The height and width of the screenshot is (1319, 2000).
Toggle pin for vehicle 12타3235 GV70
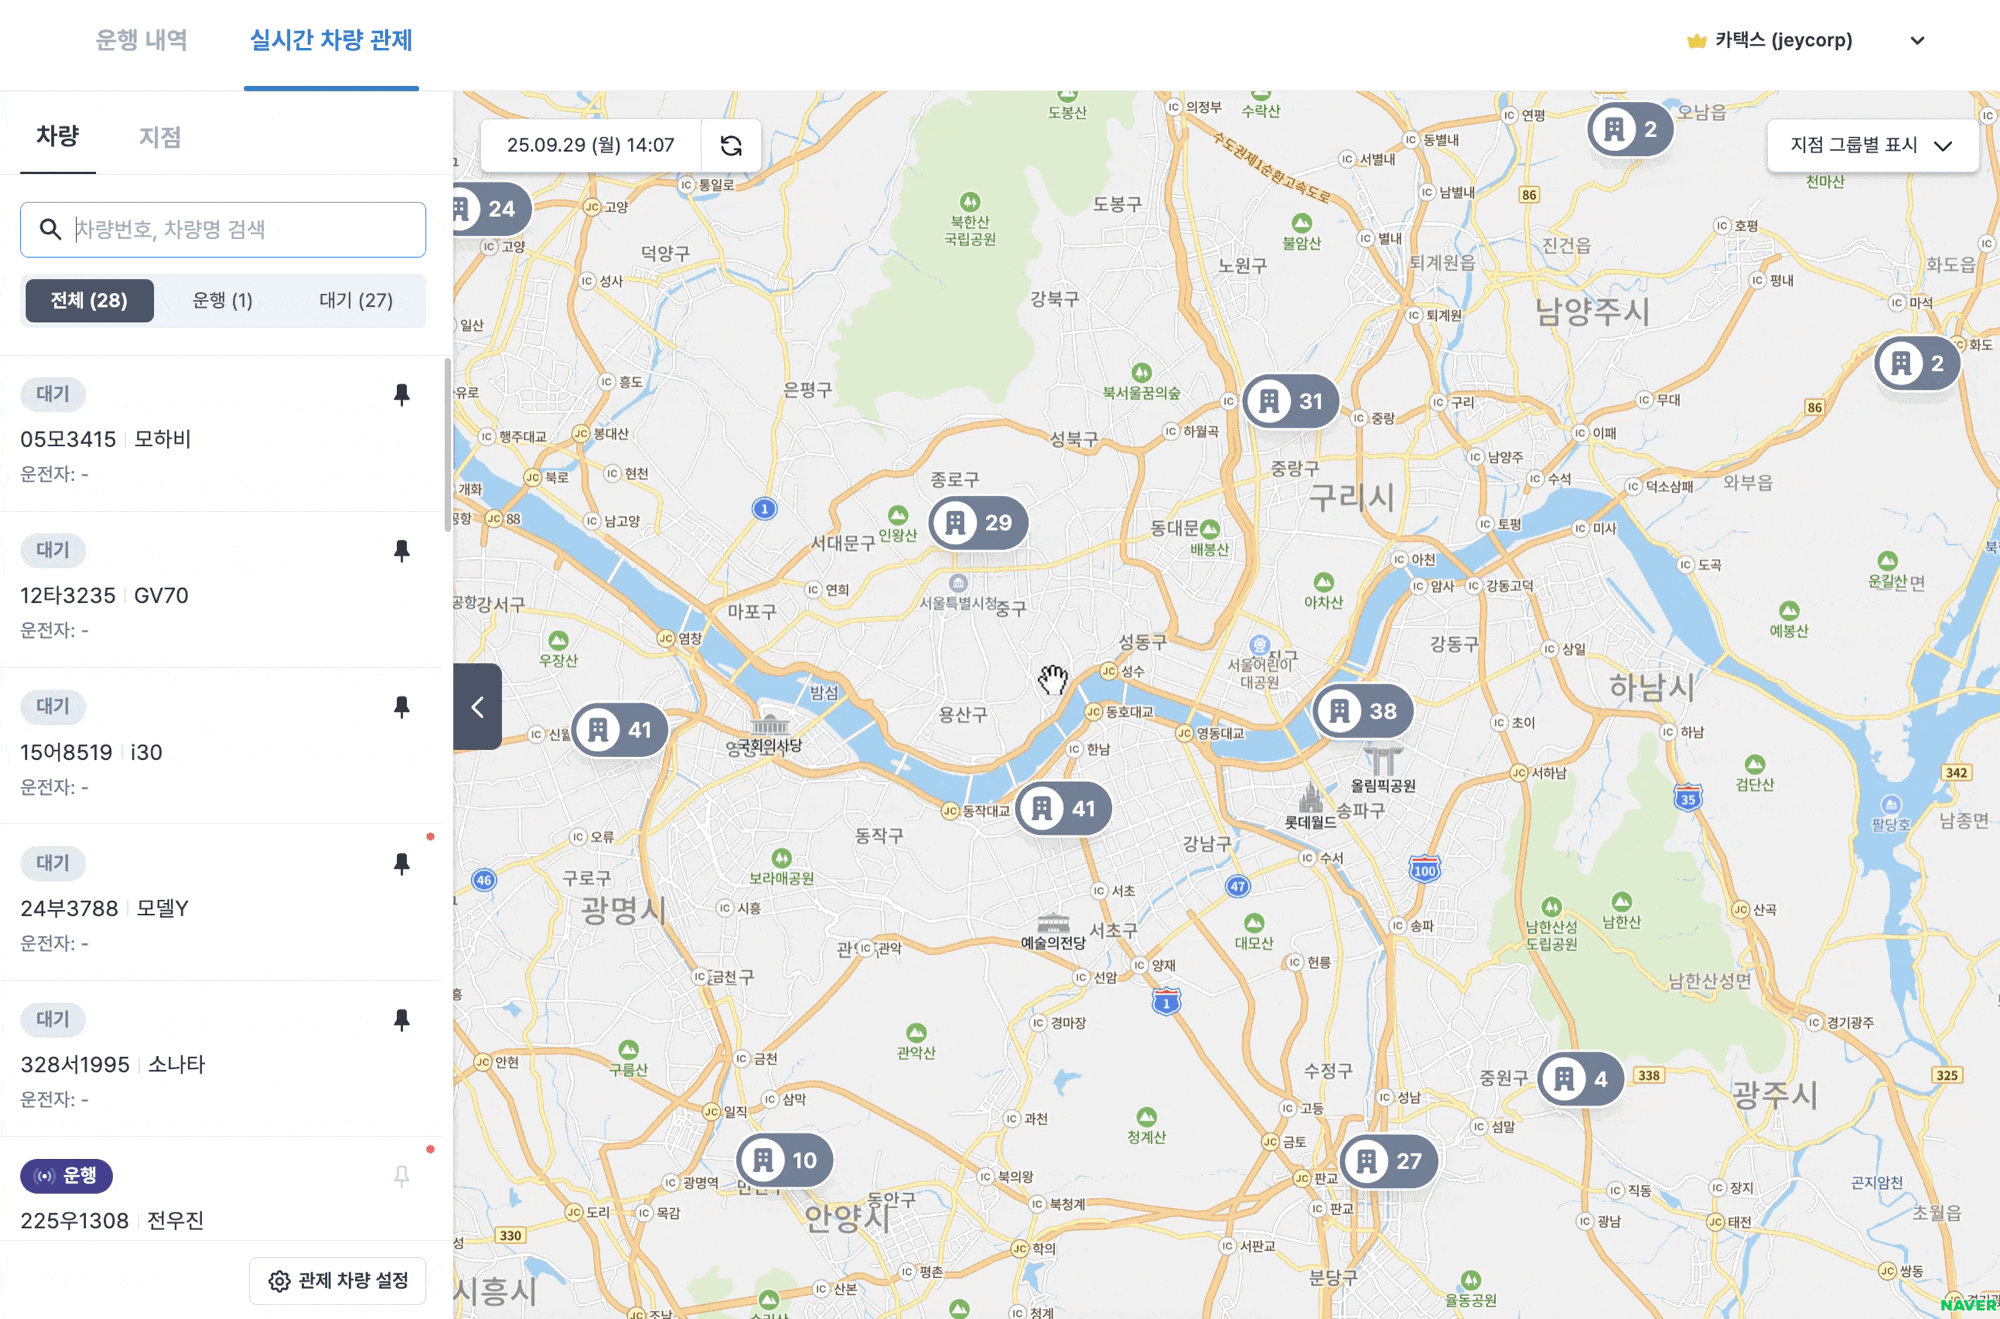[402, 551]
